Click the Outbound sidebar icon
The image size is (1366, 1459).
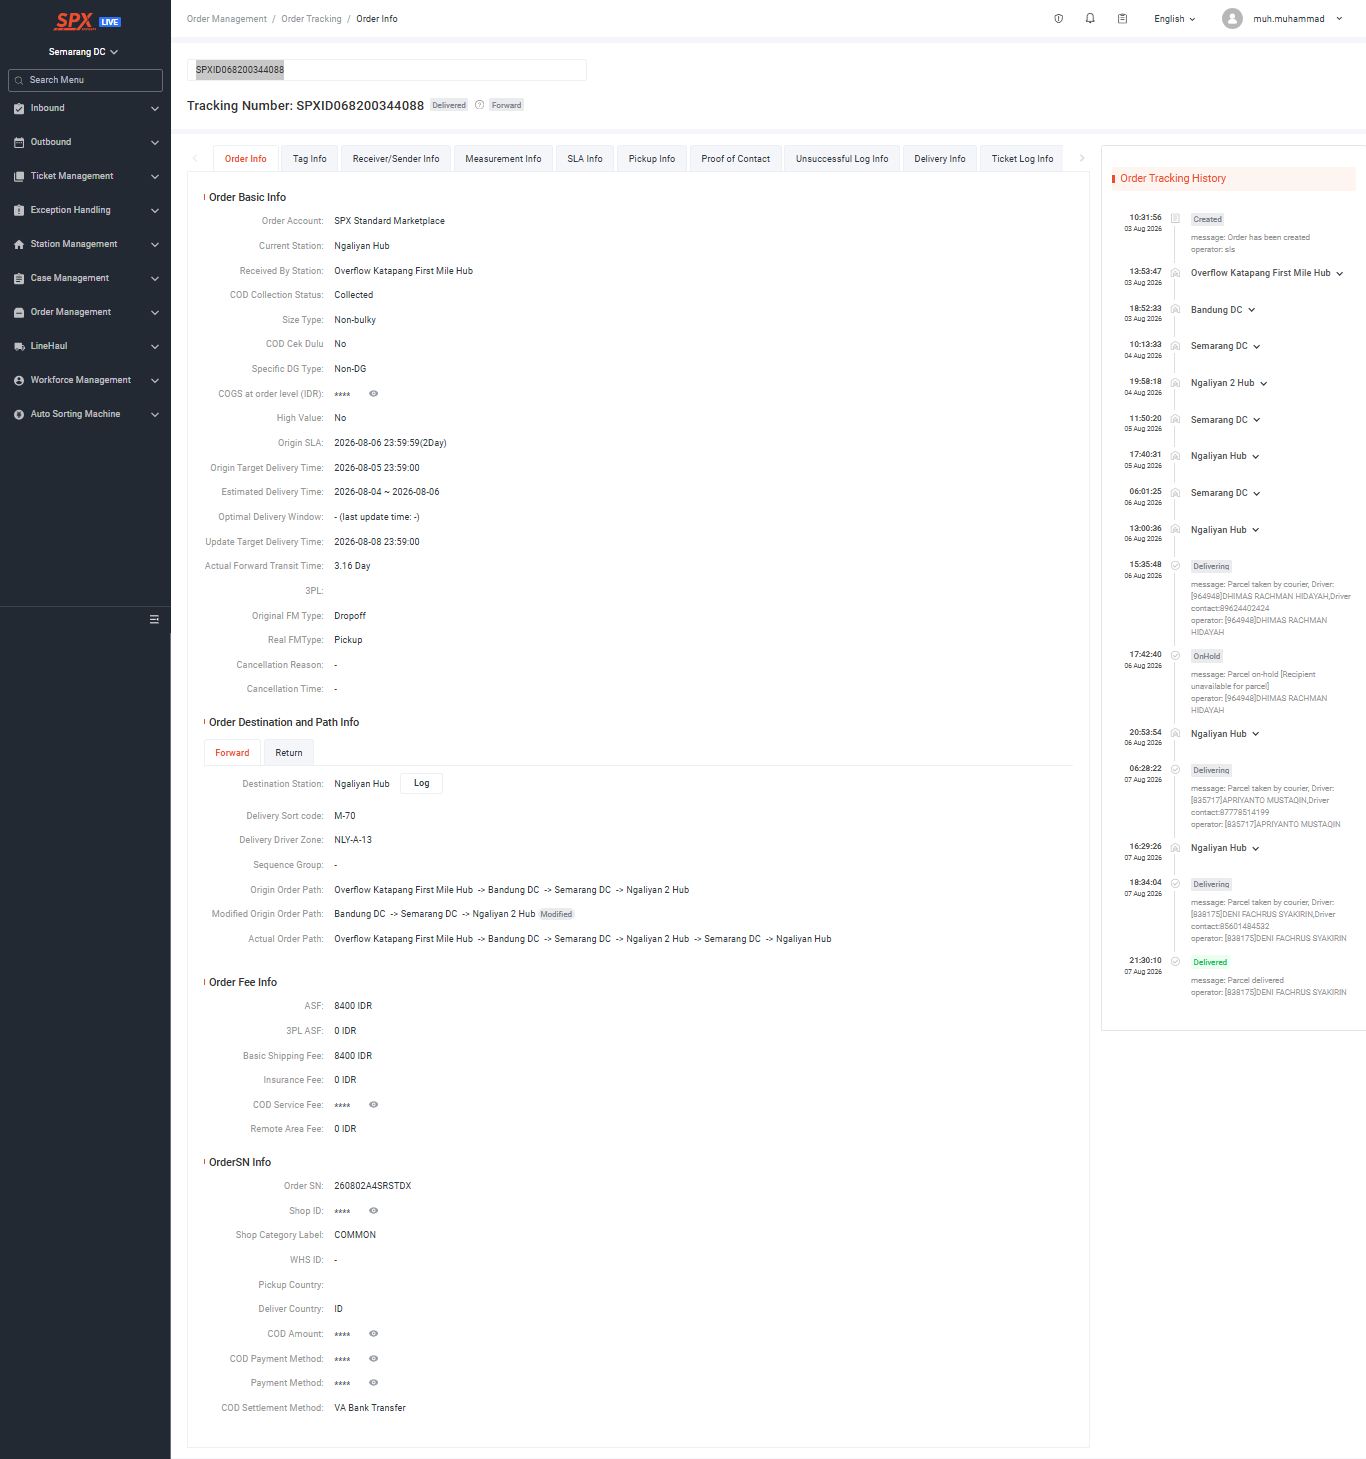[x=19, y=142]
